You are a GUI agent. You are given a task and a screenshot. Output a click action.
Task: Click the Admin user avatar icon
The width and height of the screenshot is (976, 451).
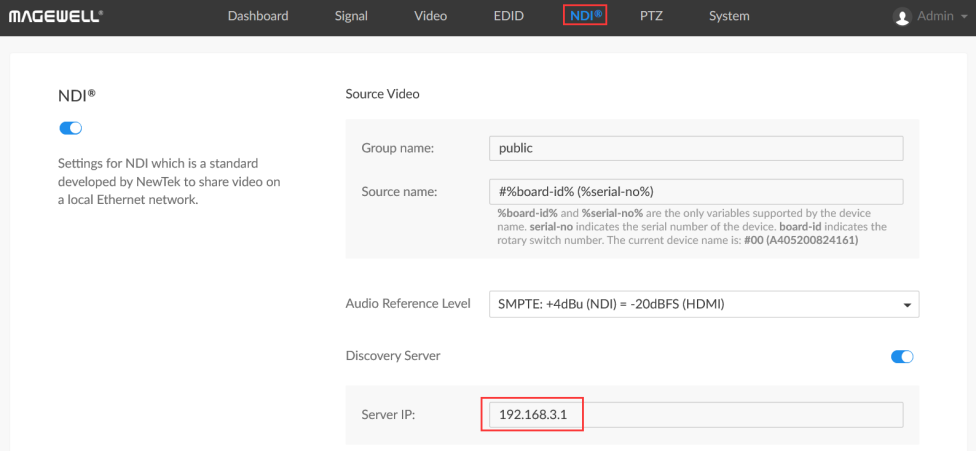click(902, 16)
